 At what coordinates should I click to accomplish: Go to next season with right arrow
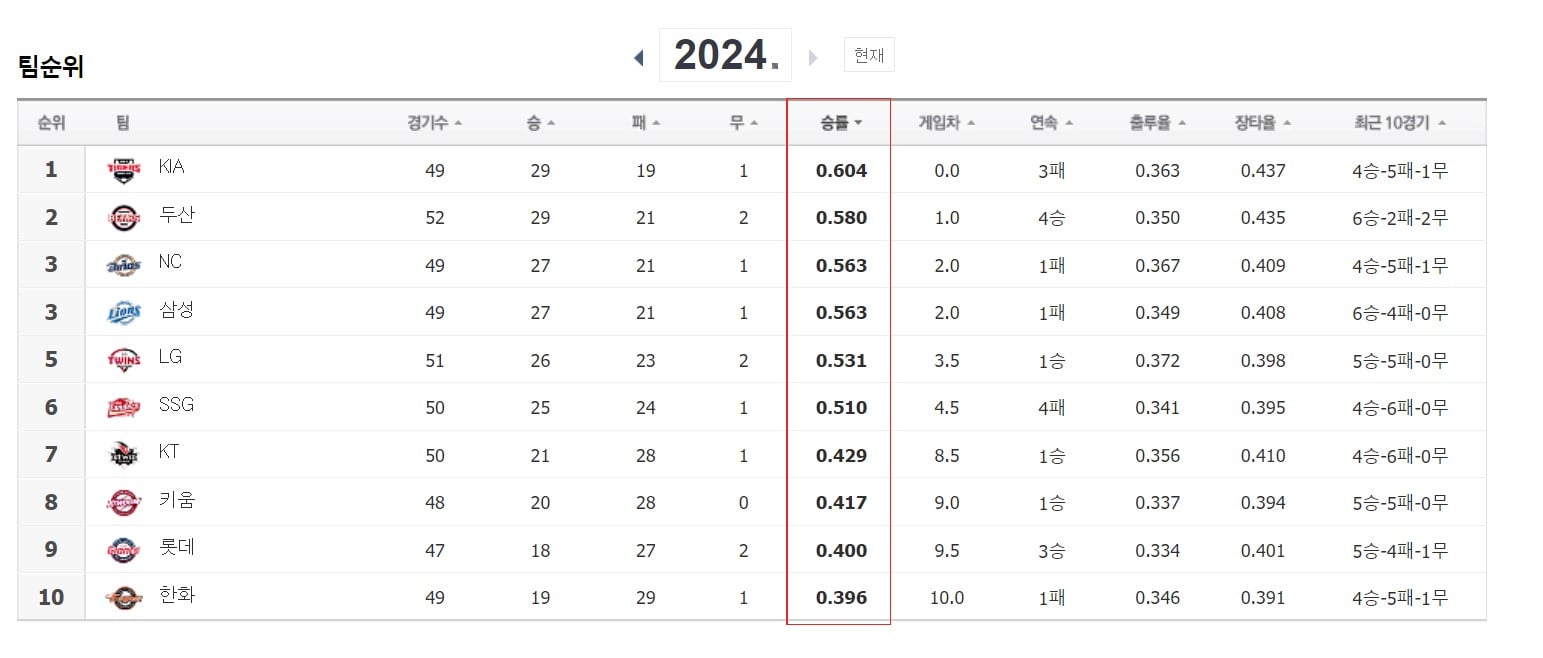point(813,58)
